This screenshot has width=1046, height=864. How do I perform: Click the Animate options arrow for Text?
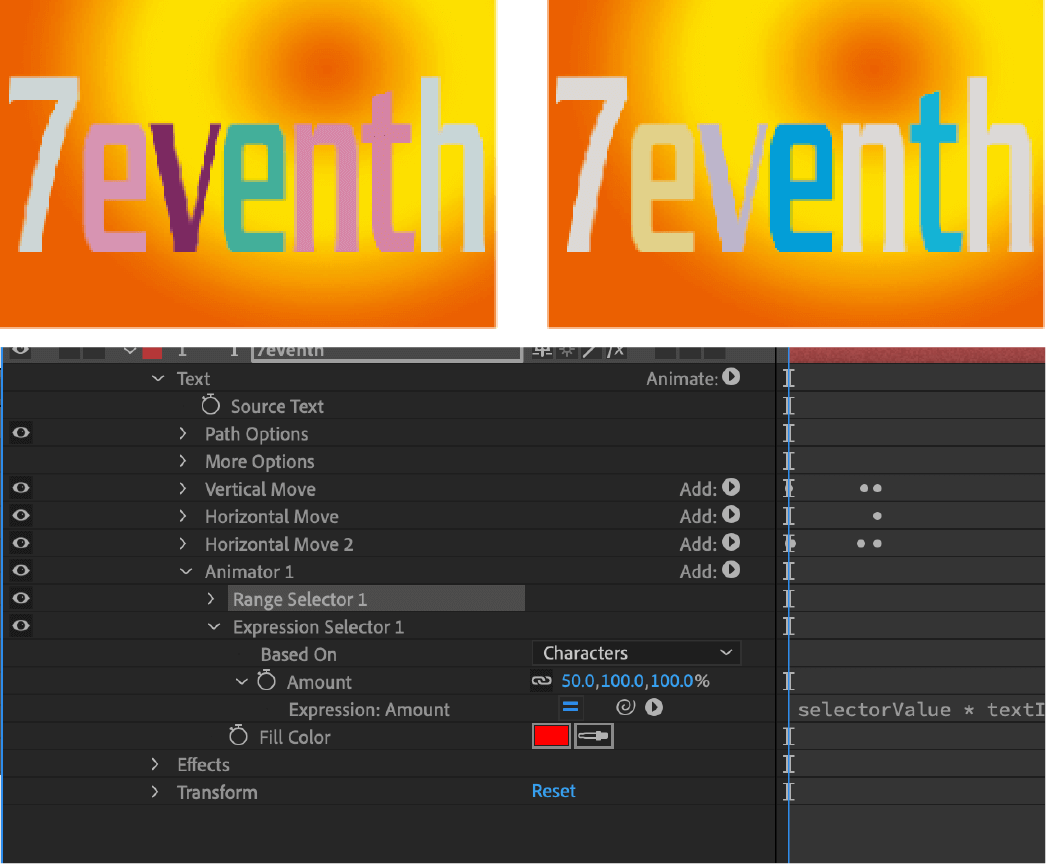point(731,378)
